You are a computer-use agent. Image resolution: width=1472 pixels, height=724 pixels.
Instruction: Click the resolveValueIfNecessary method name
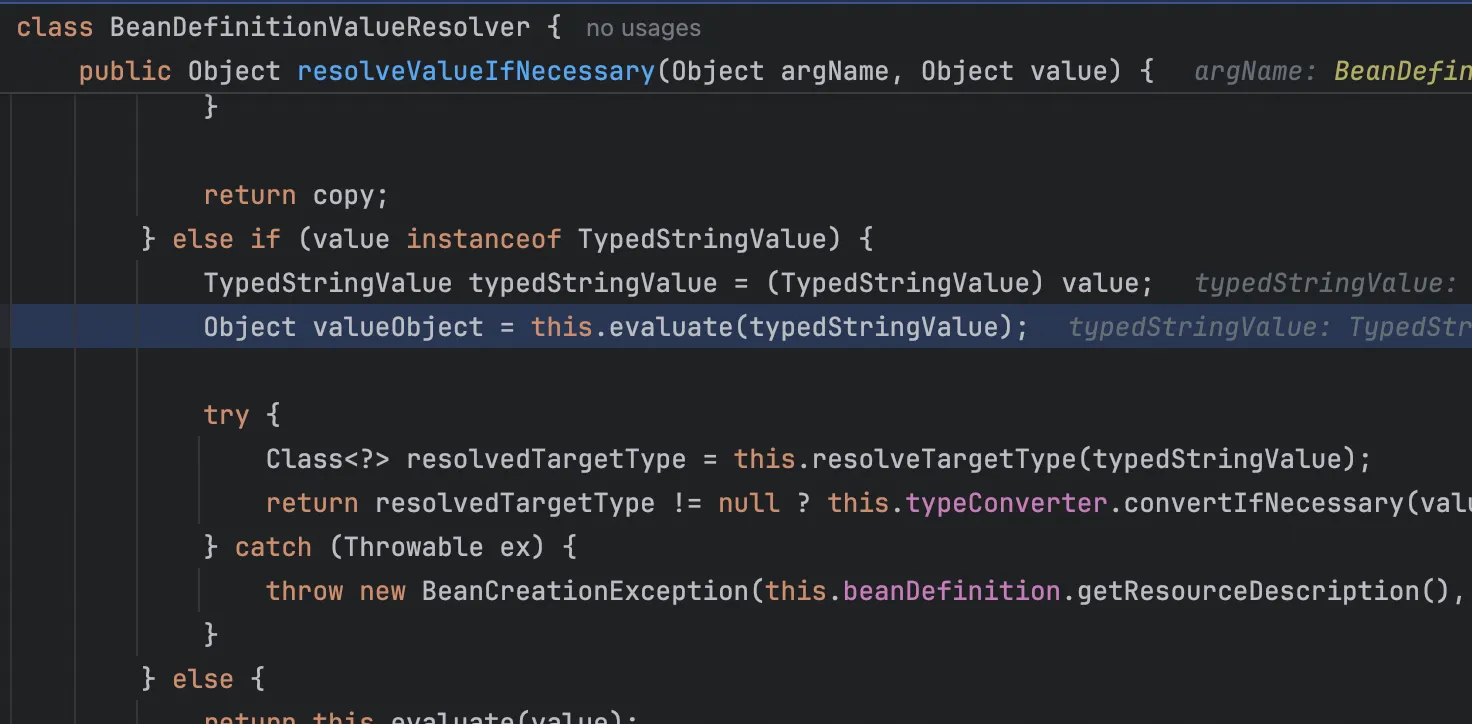click(x=476, y=71)
